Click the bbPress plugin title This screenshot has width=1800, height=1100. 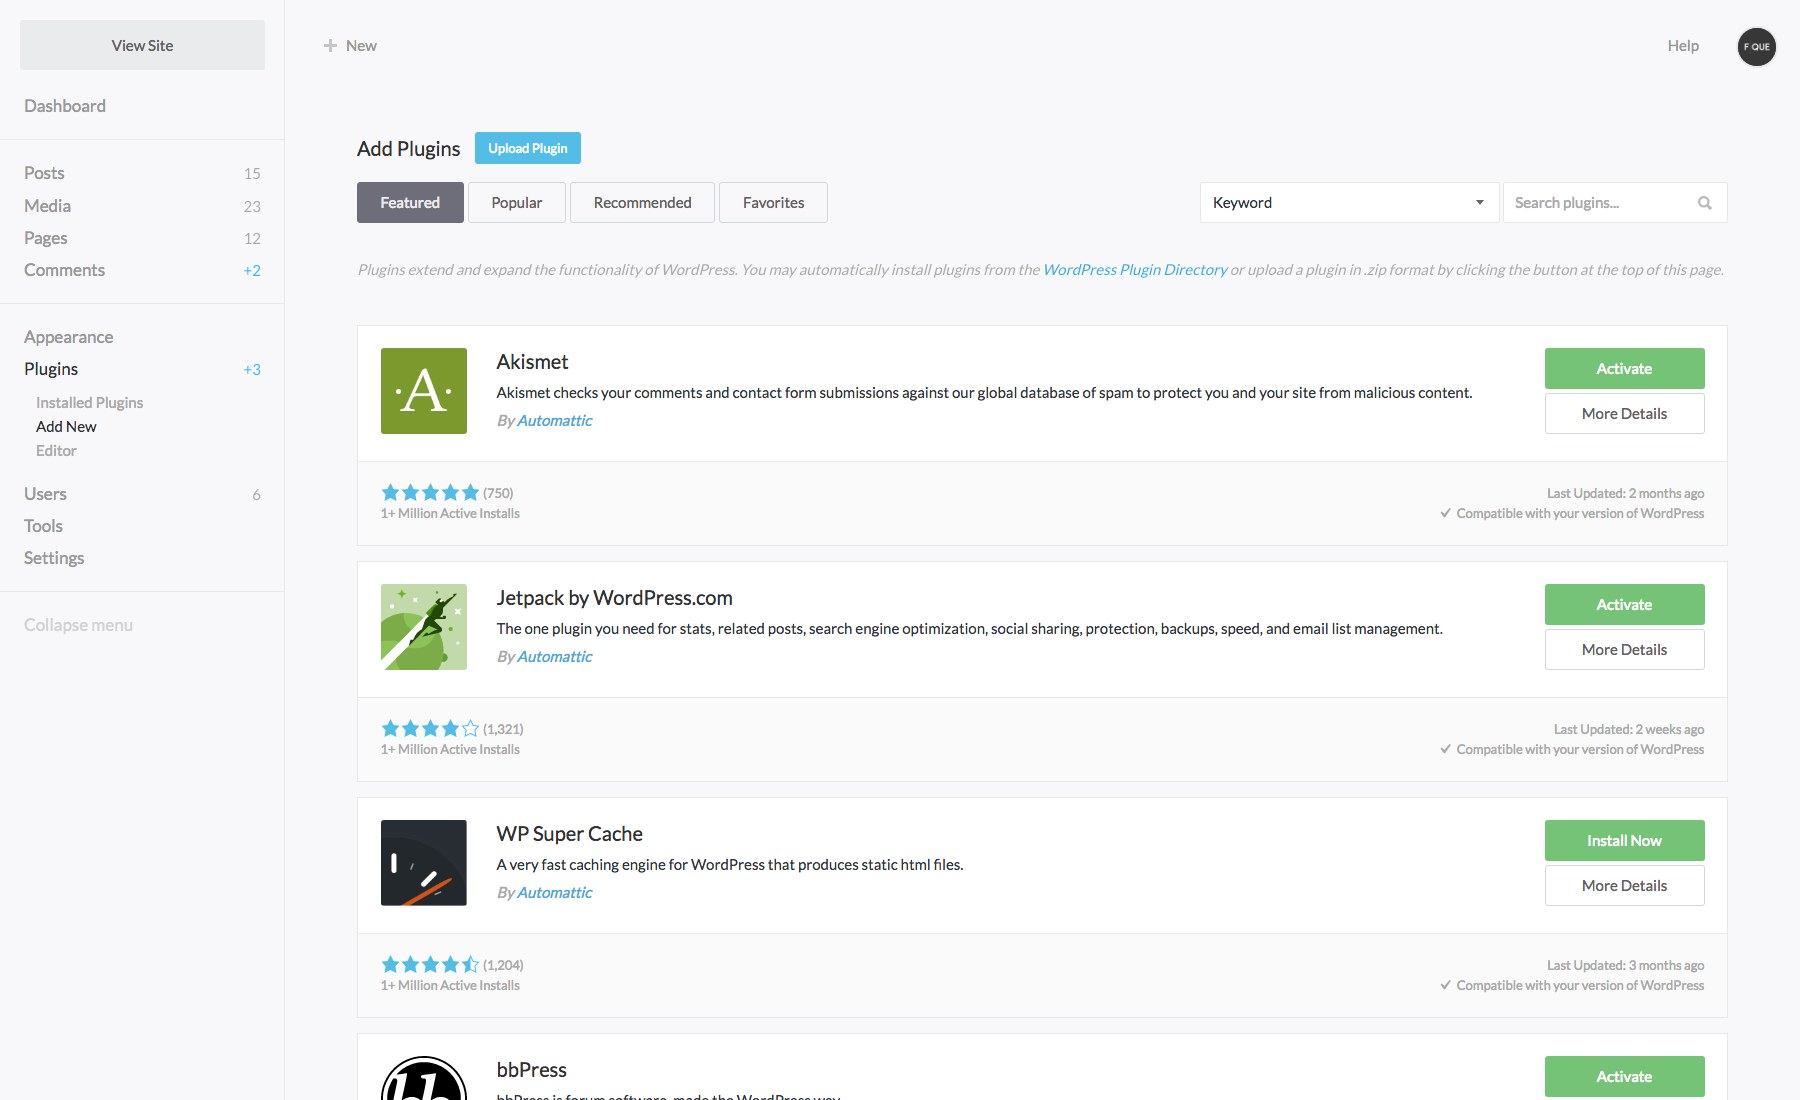point(531,1070)
